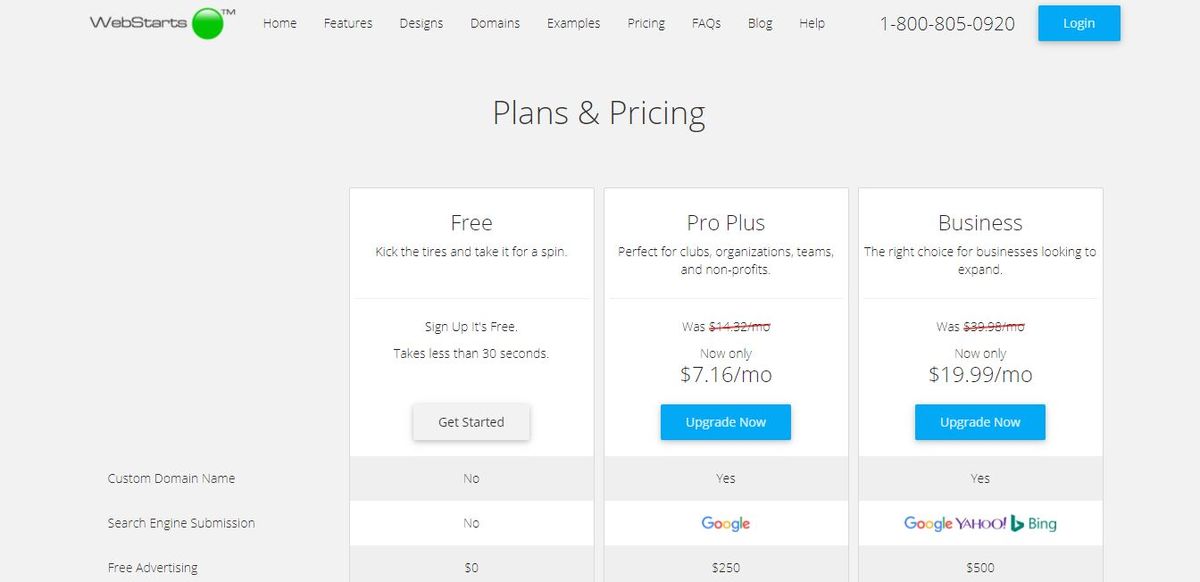Open the Help page
Image resolution: width=1200 pixels, height=582 pixels.
pos(812,23)
